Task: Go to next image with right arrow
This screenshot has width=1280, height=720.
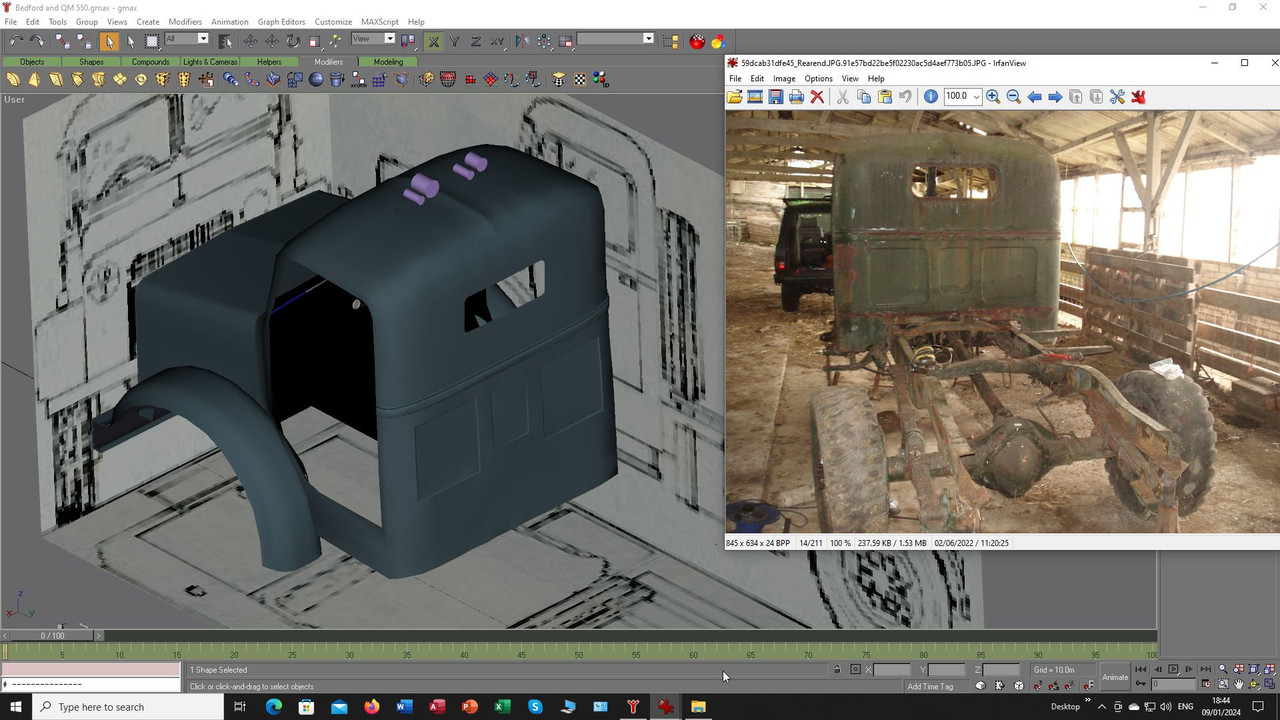Action: point(1055,96)
